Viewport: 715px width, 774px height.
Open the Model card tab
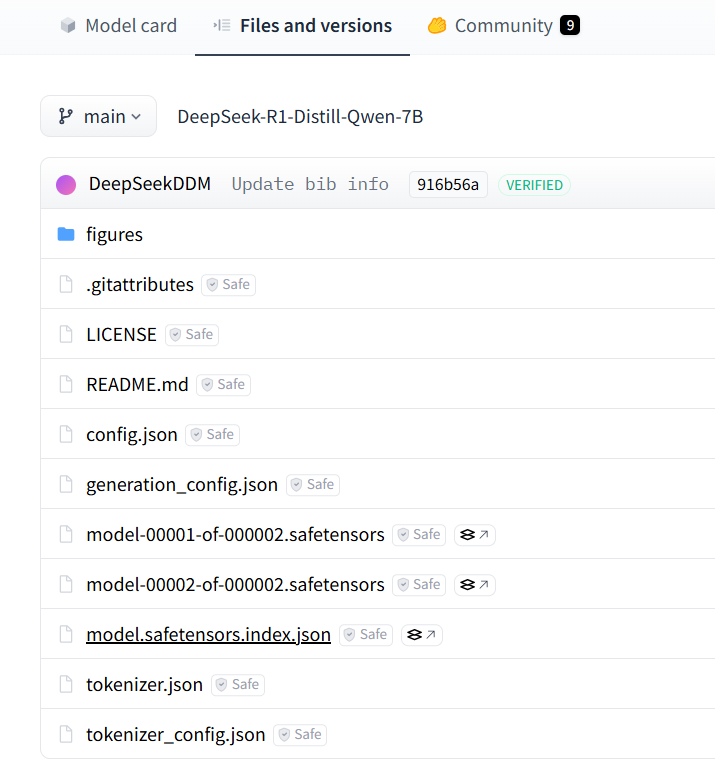click(x=119, y=26)
